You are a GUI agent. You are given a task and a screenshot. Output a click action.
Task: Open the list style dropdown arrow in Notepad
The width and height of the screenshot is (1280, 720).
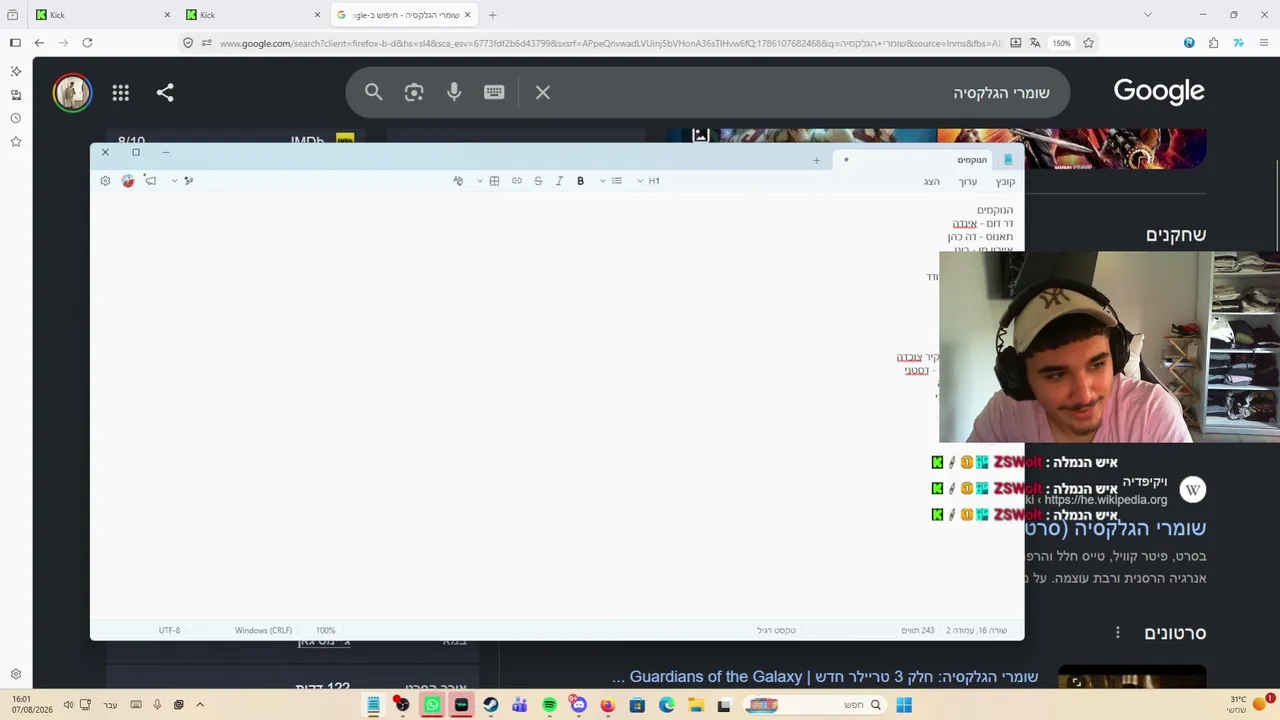coord(602,181)
